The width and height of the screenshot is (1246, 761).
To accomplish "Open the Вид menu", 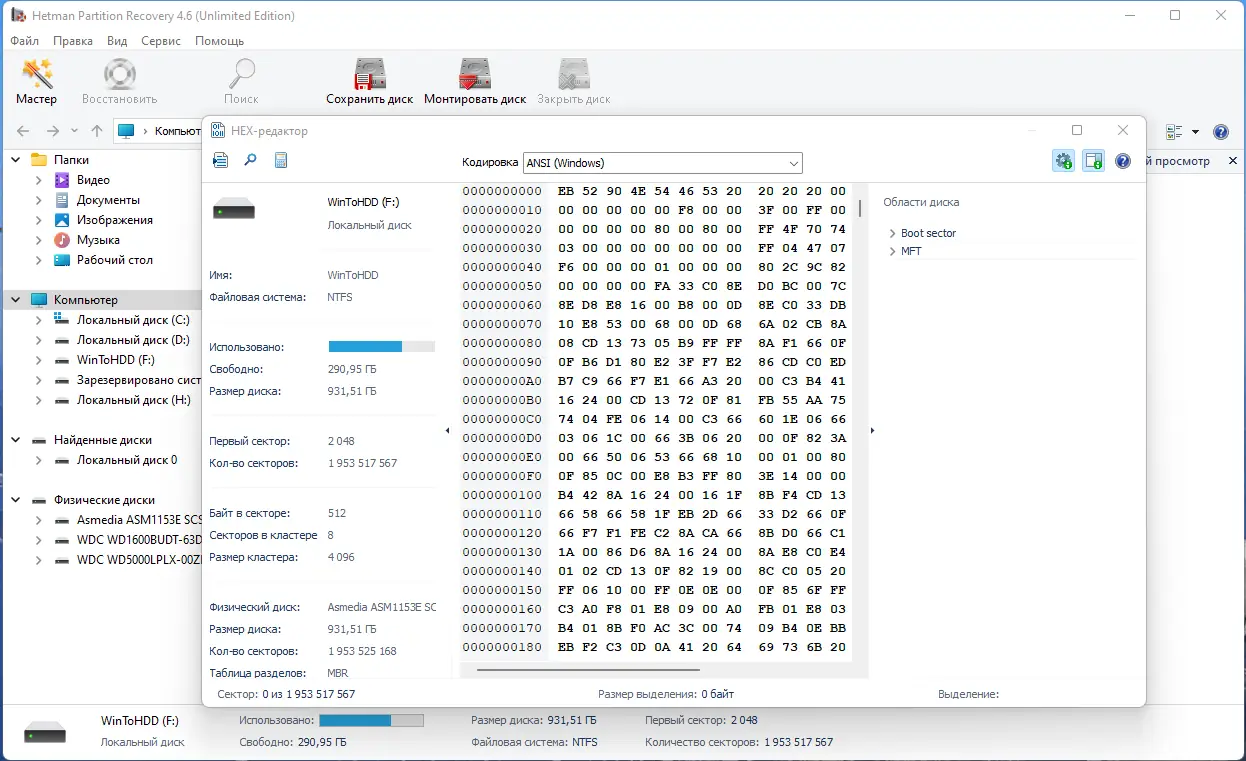I will point(117,41).
